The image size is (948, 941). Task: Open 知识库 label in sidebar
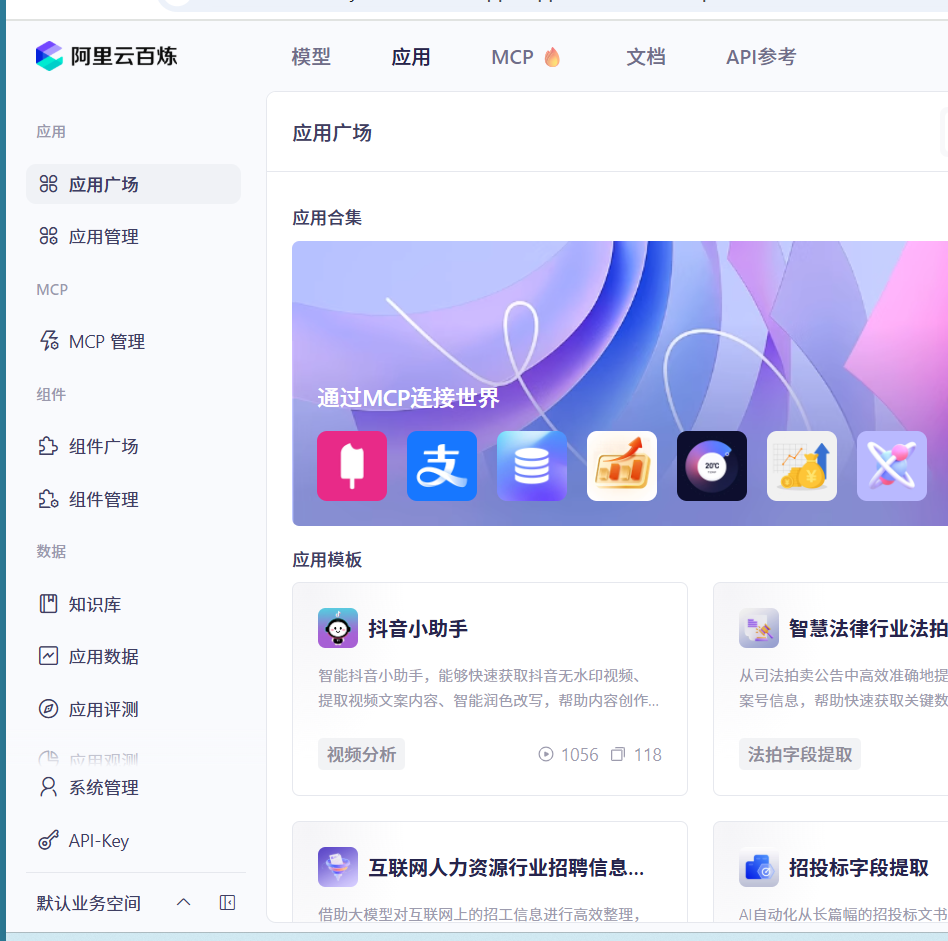(x=95, y=604)
